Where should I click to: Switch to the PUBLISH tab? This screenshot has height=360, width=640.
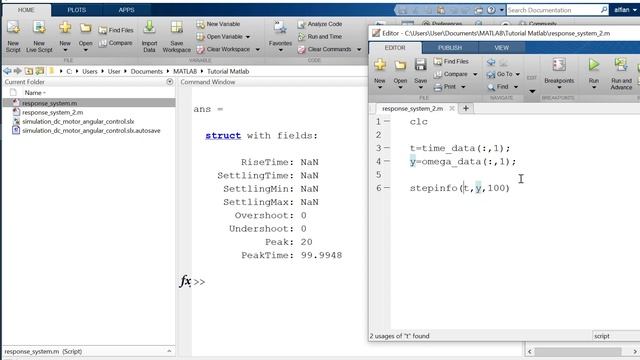pyautogui.click(x=450, y=48)
